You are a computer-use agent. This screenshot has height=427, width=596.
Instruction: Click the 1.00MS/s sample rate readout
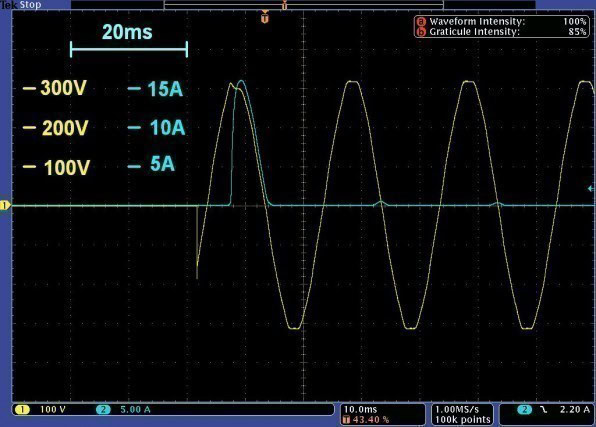tap(457, 410)
